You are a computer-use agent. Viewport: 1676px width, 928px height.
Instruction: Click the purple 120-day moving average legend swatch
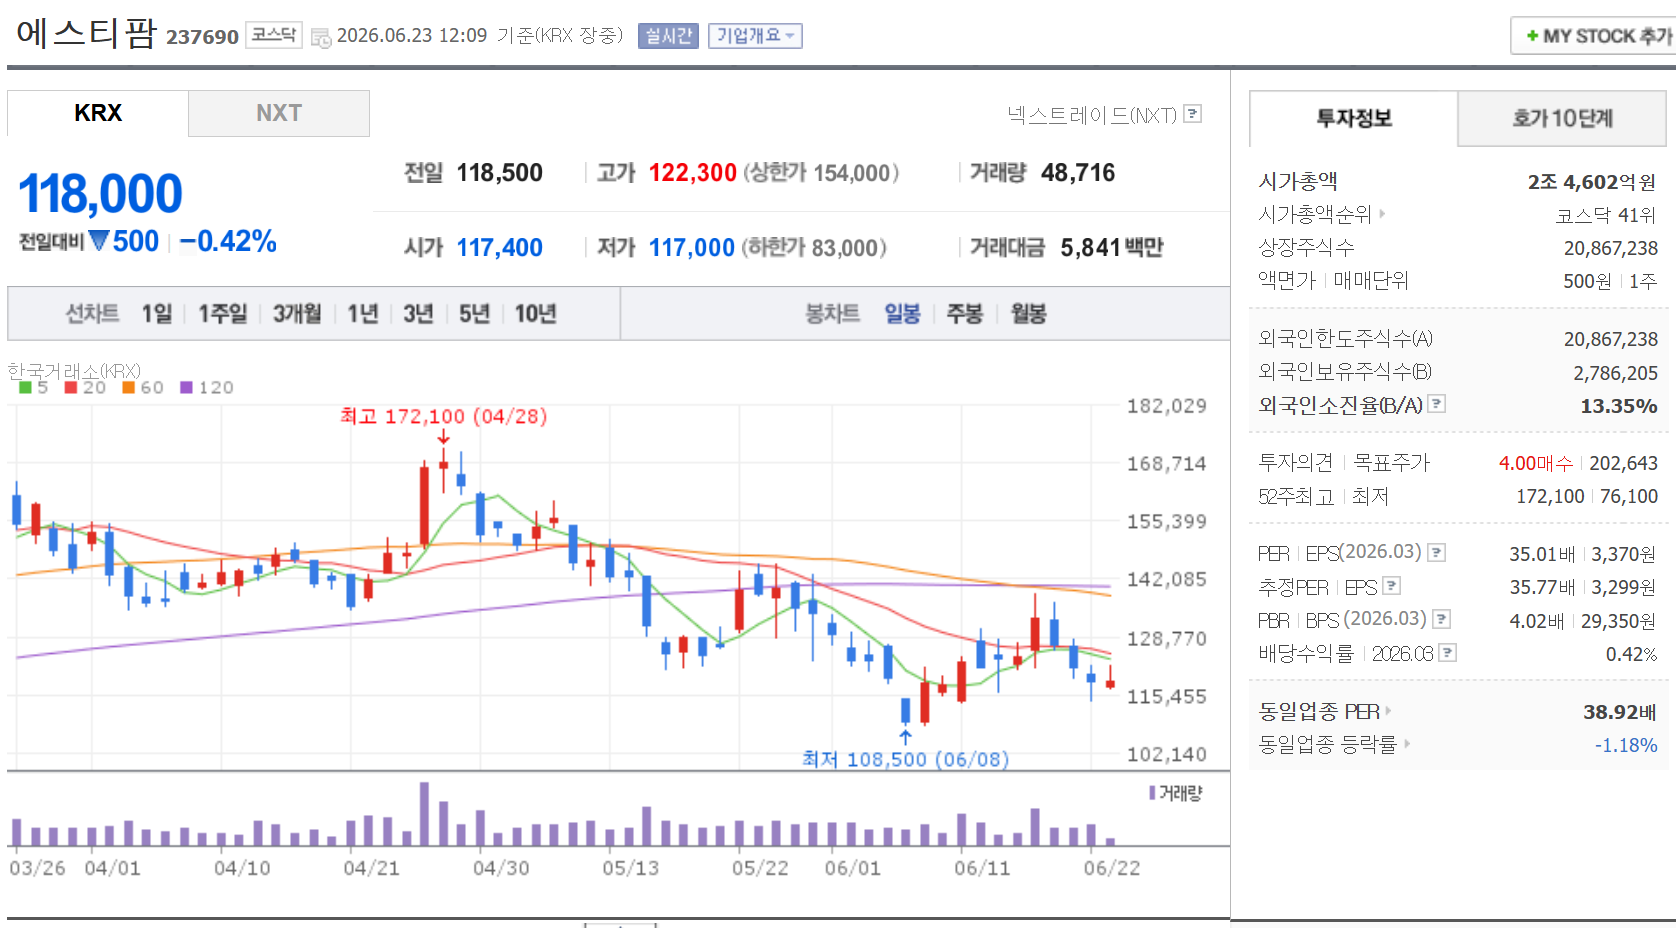(x=186, y=387)
